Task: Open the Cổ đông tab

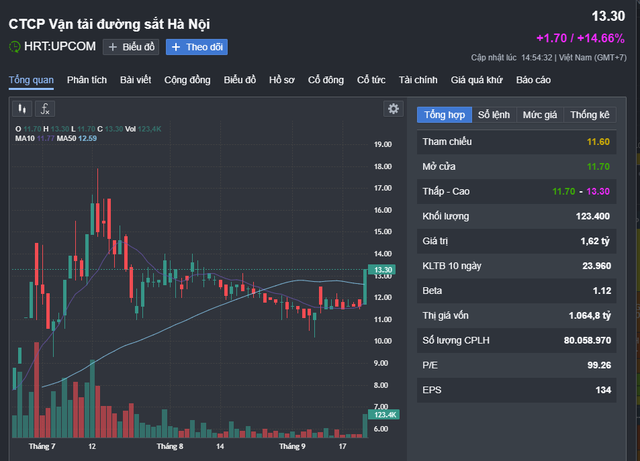Action: 326,79
